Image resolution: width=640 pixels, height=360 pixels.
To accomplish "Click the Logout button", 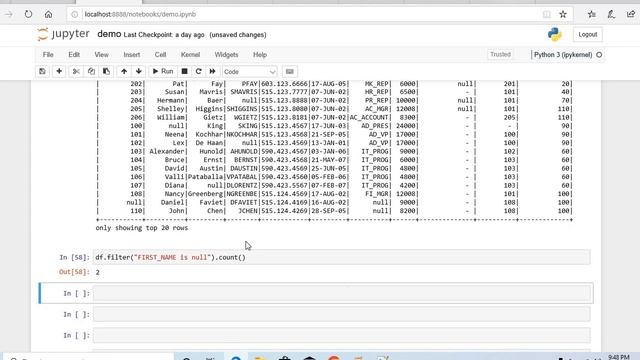I will [x=588, y=35].
